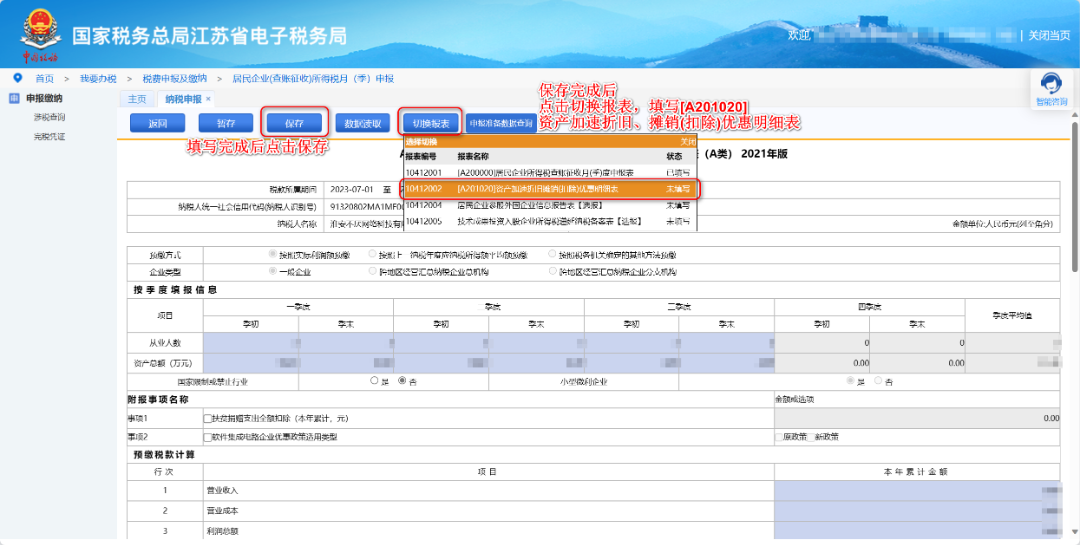Click 从业人数 third quarter 季初 field

pyautogui.click(x=631, y=342)
